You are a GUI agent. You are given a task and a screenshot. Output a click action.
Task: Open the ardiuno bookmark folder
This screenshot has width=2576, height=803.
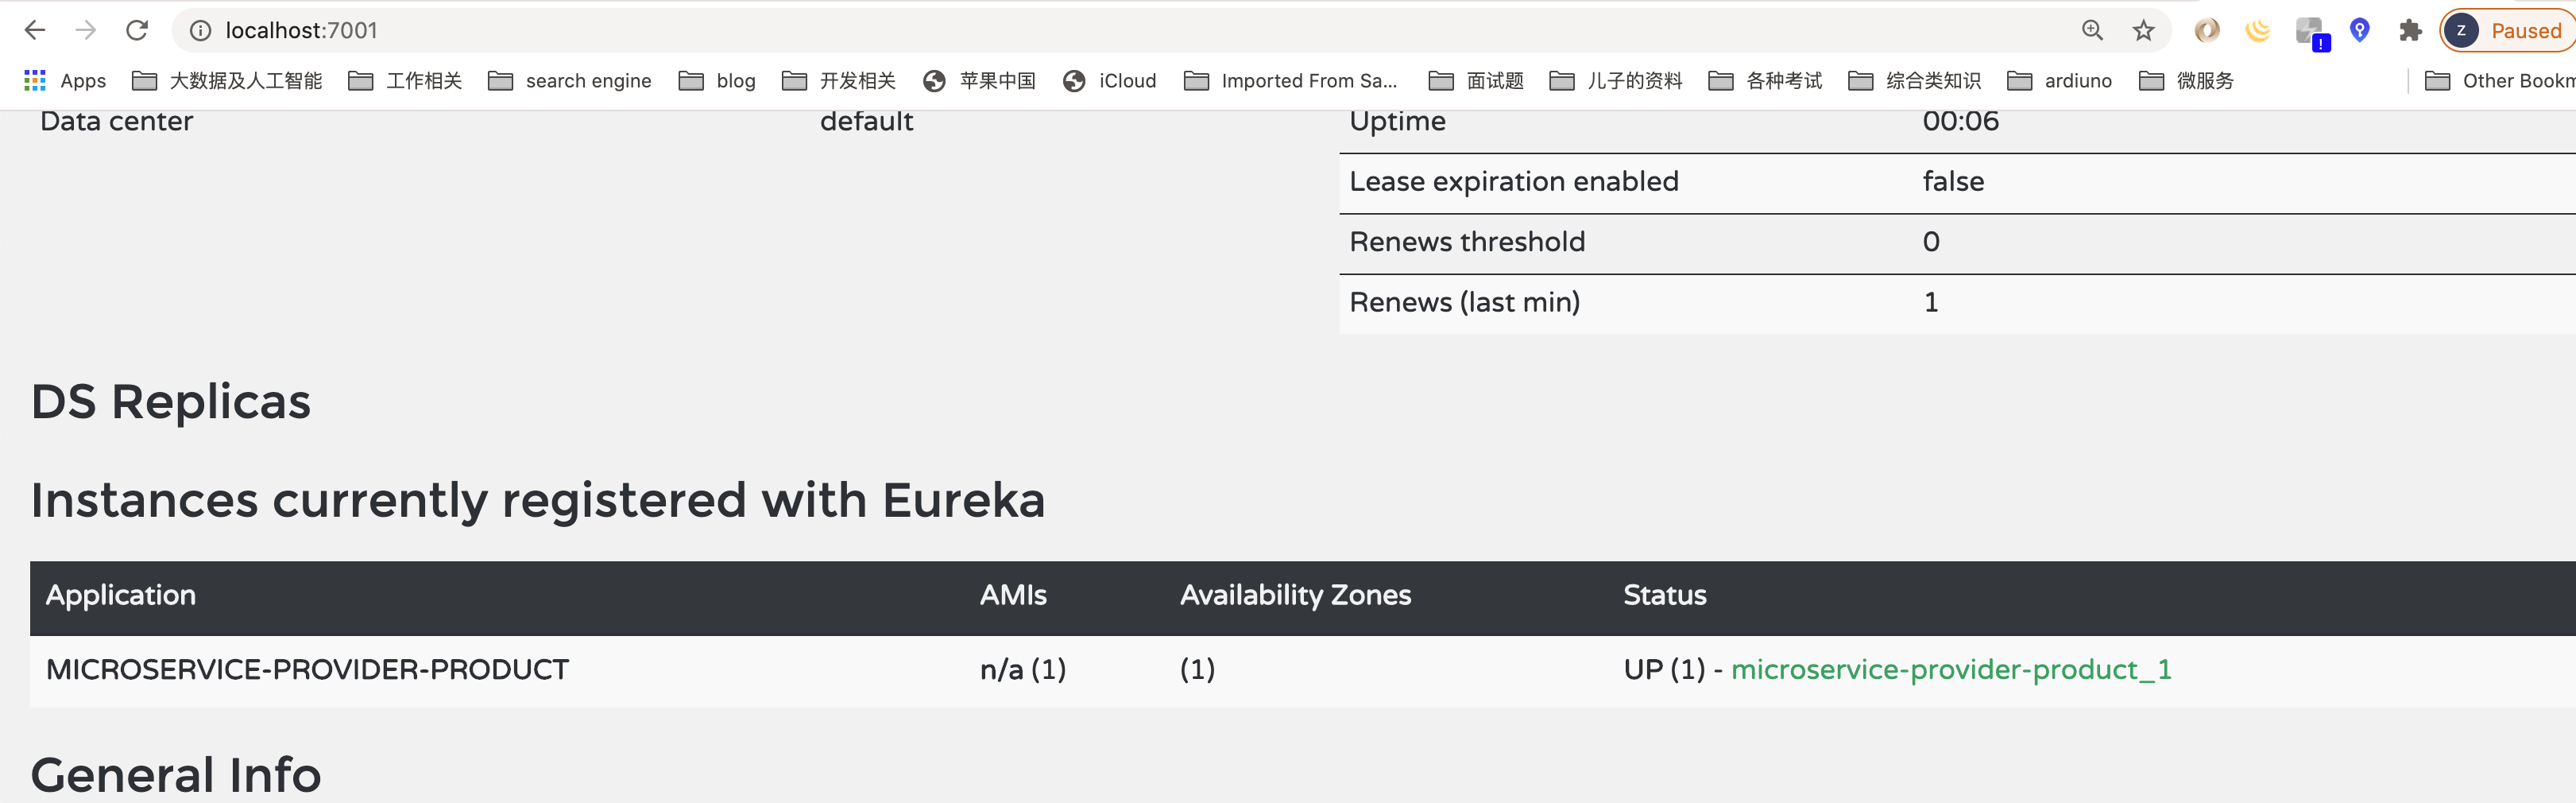(2059, 81)
